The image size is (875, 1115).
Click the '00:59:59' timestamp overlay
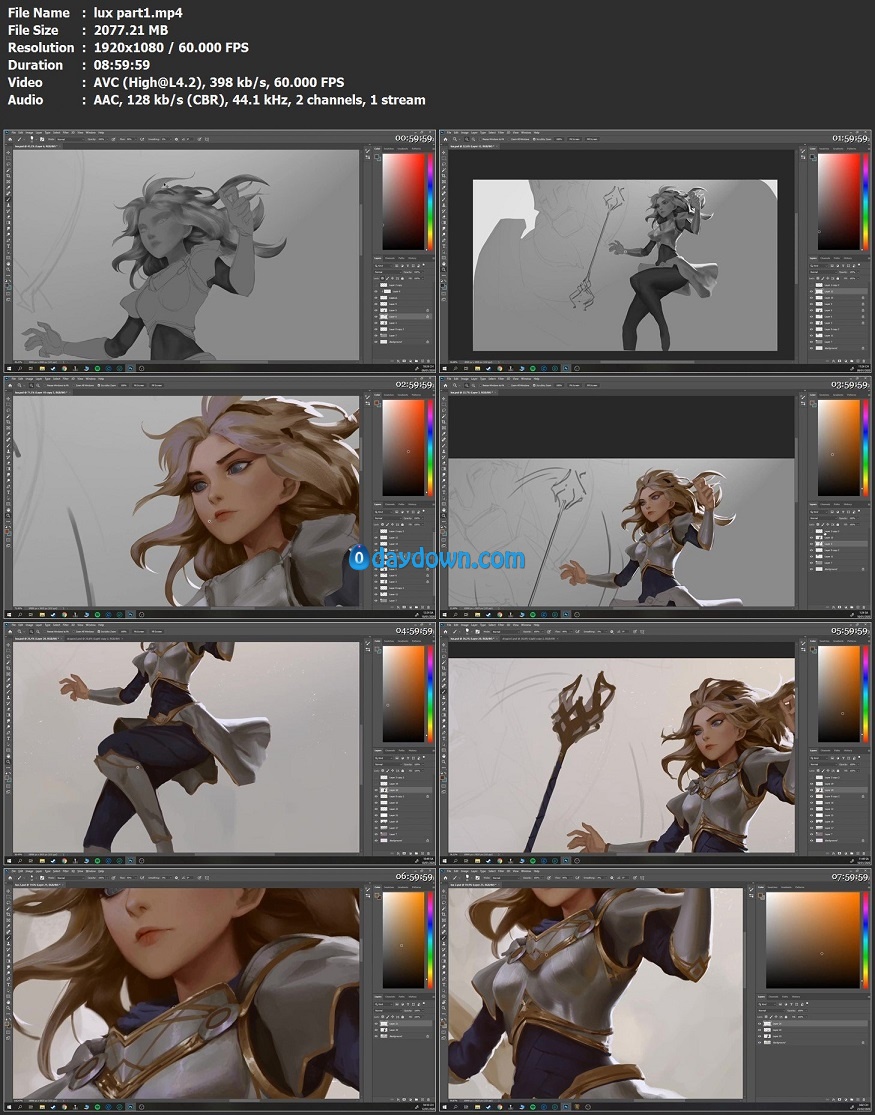[414, 138]
